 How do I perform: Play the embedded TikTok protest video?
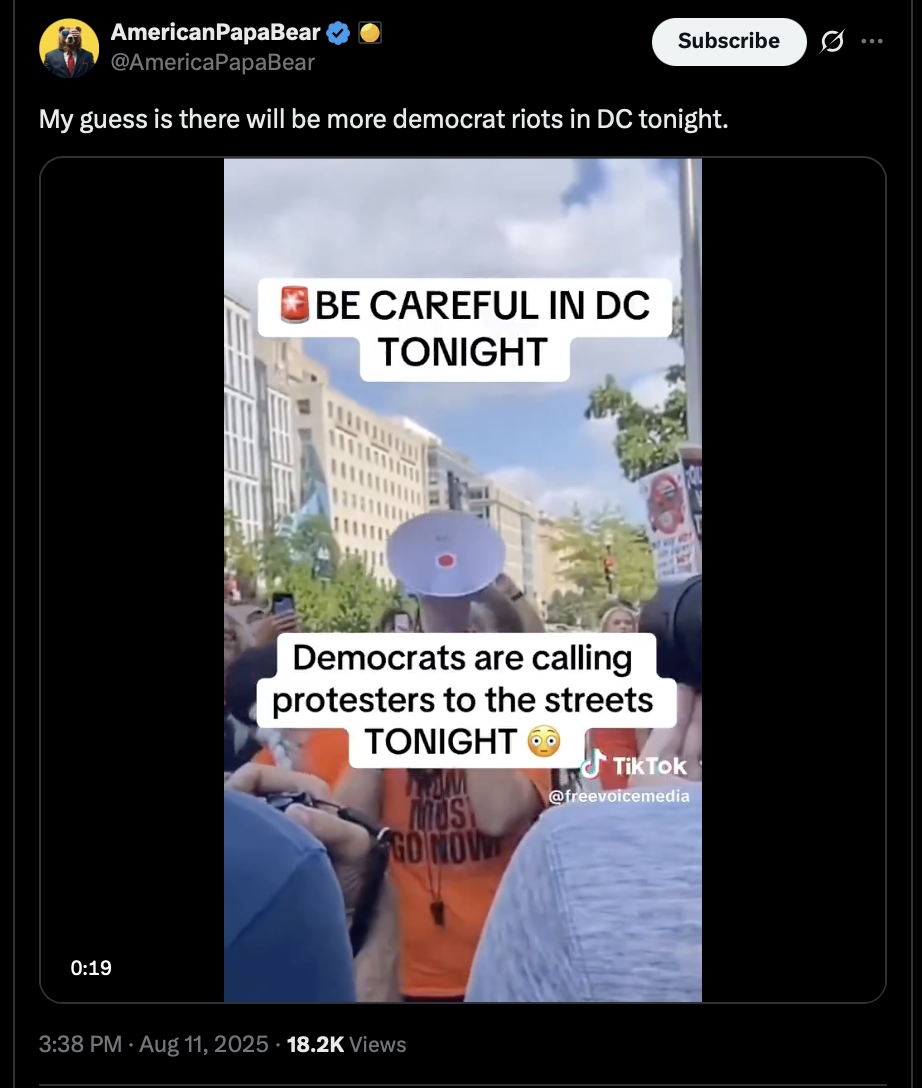463,580
